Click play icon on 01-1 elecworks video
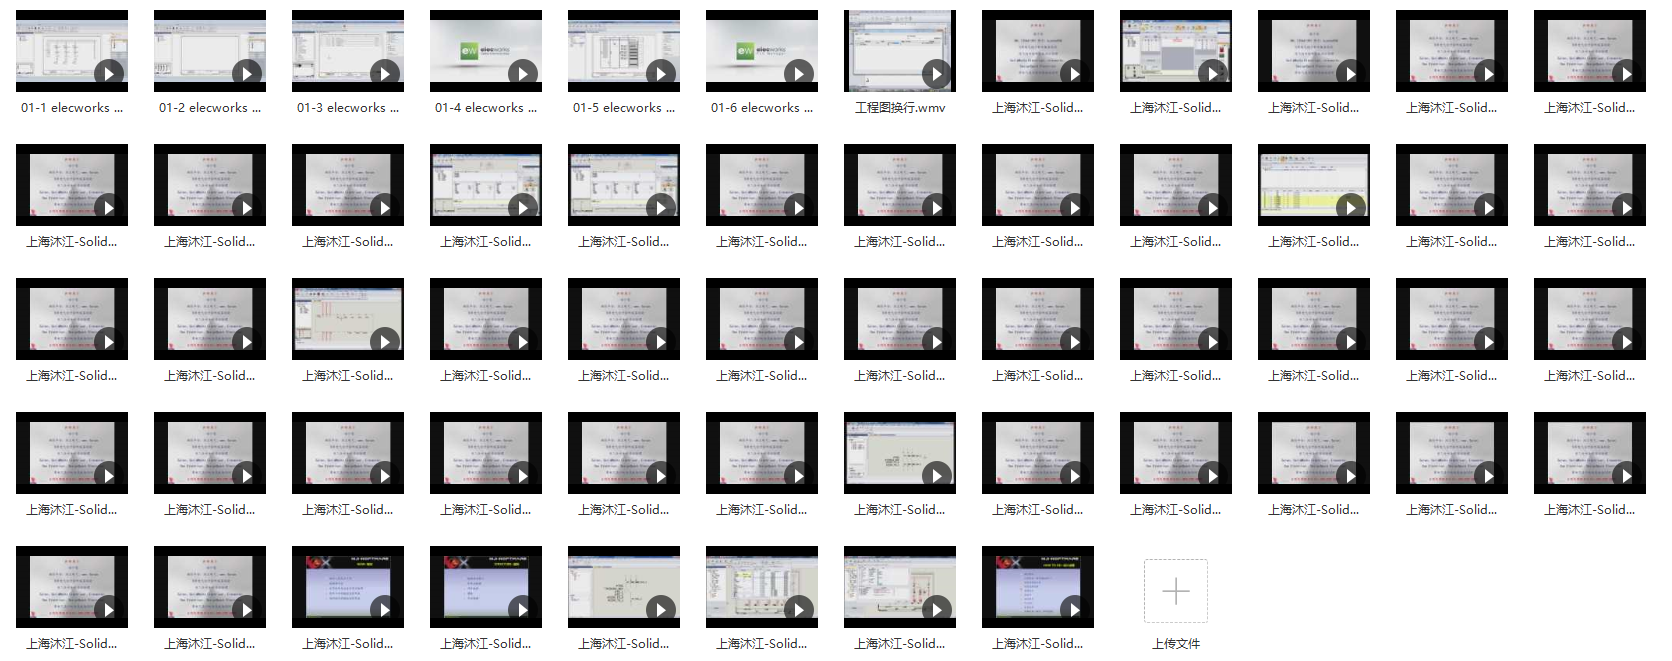This screenshot has width=1672, height=661. (109, 73)
